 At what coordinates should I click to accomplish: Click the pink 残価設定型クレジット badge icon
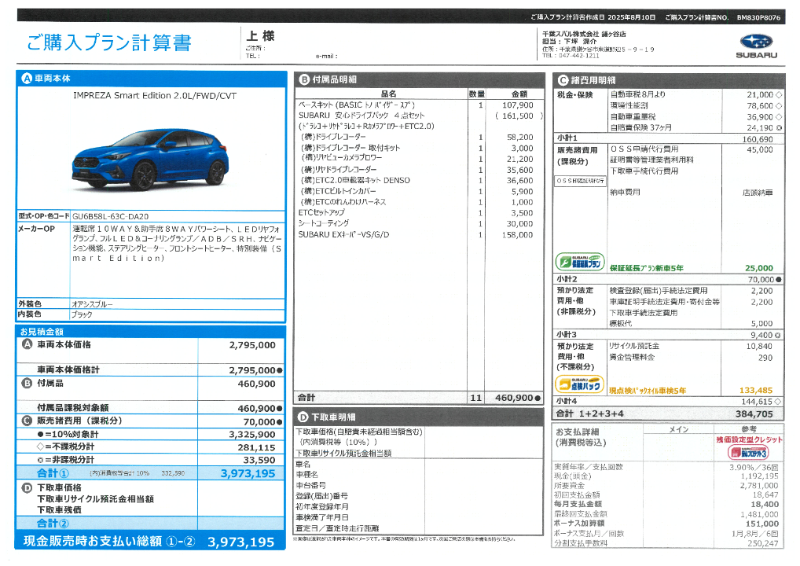click(748, 452)
